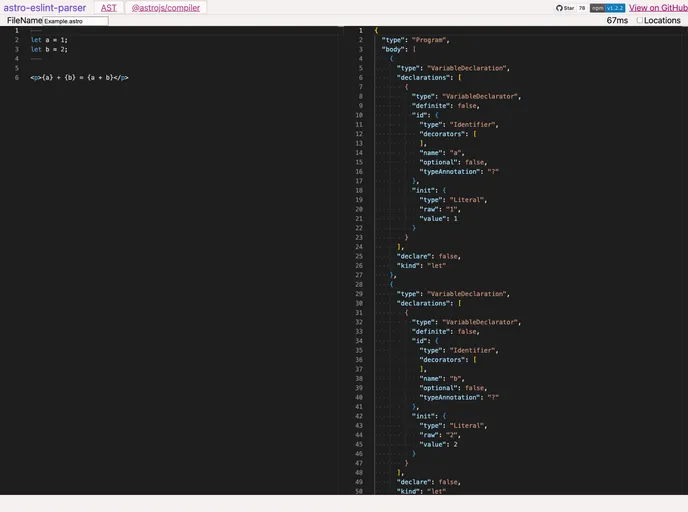
Task: Click '"type": "VariableDeclarator"' on line 8
Action: [466, 97]
